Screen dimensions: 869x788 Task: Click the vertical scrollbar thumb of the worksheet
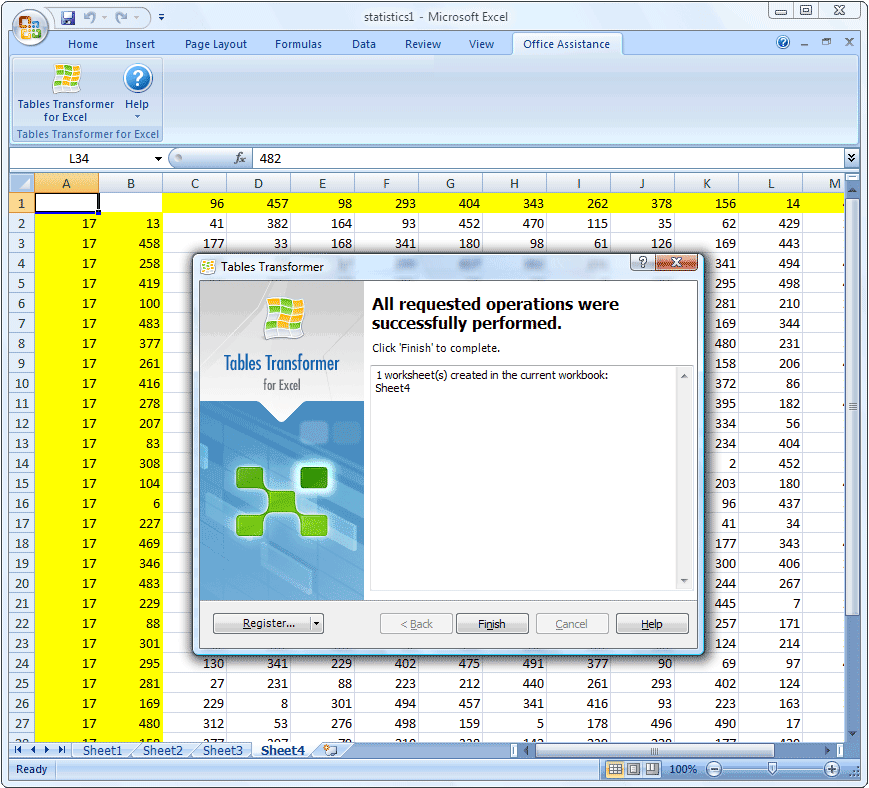(852, 407)
